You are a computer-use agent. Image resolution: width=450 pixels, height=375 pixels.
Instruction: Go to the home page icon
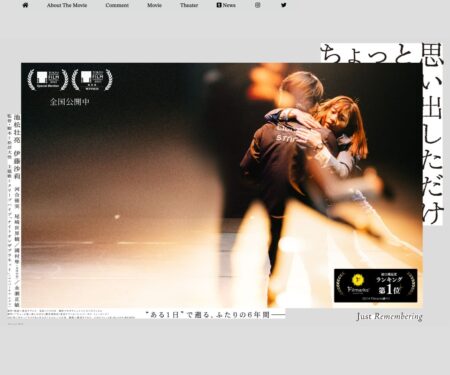[25, 5]
